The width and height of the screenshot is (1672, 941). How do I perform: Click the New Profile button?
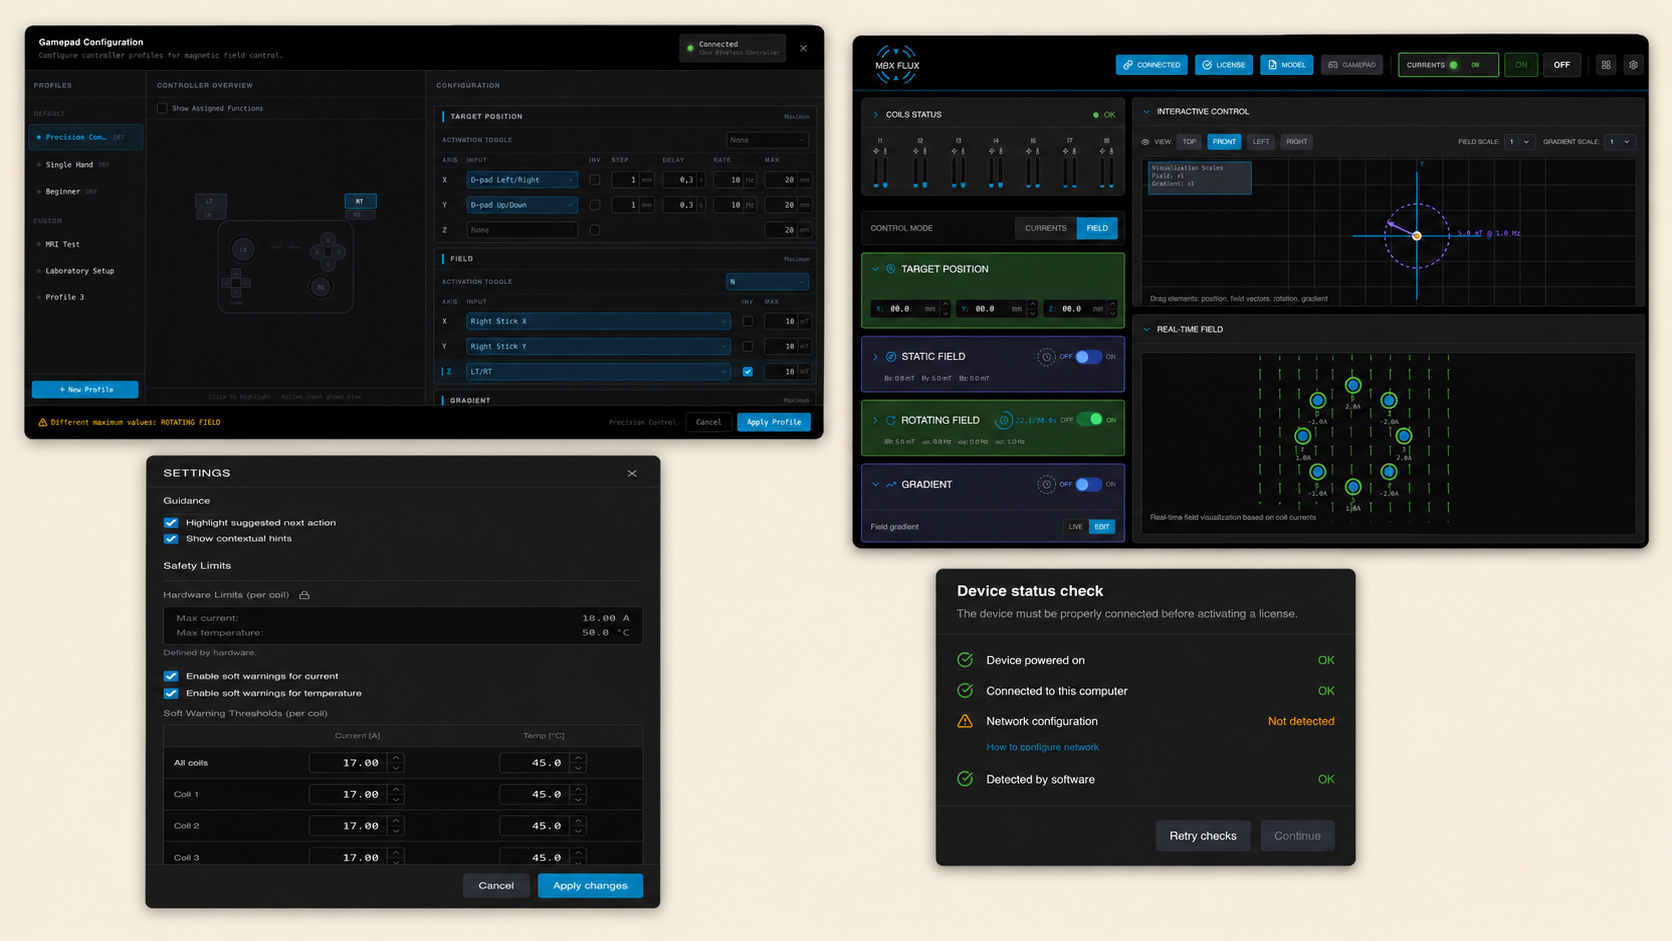pyautogui.click(x=85, y=389)
